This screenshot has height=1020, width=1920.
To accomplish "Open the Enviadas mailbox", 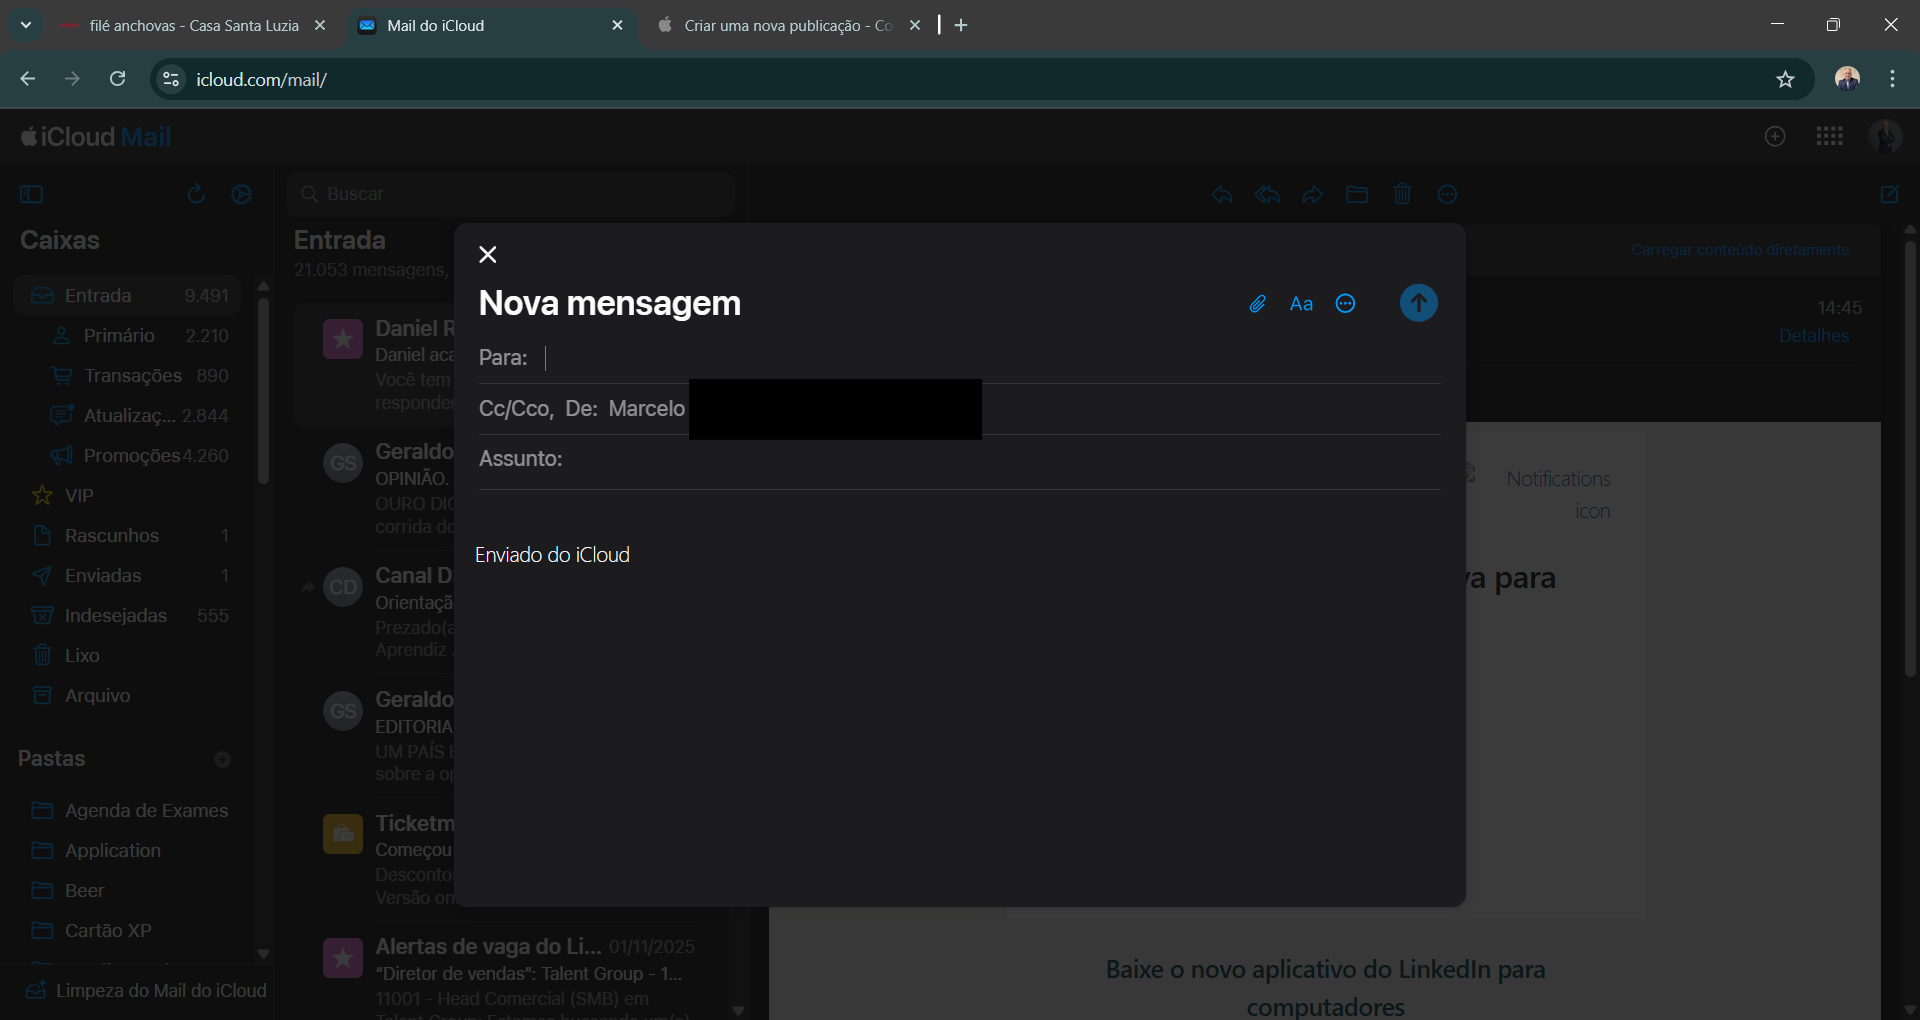I will tap(128, 576).
